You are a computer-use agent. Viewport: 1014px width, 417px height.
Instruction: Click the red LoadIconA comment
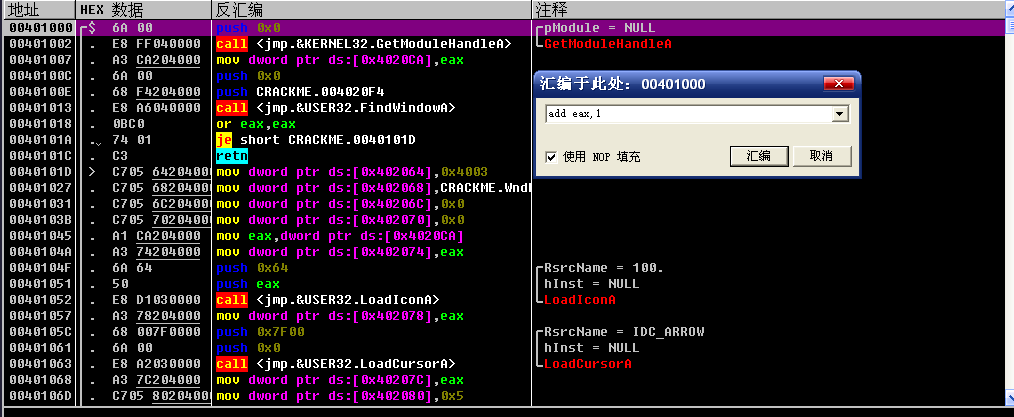579,299
